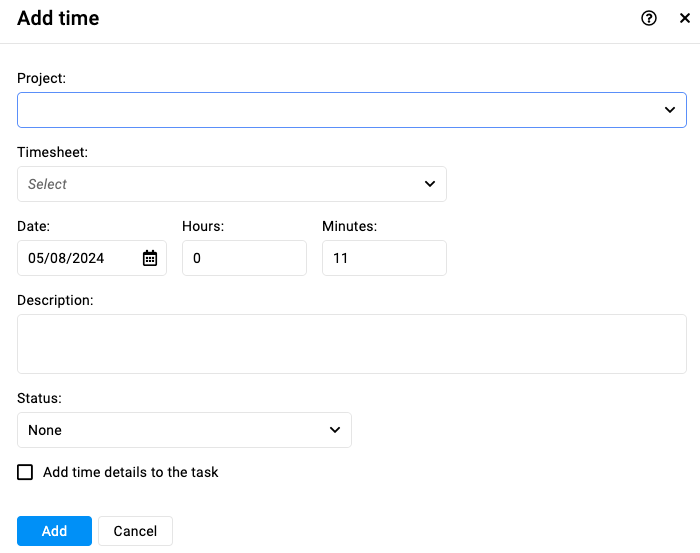This screenshot has height=553, width=700.
Task: Click the Add time dialog title
Action: tap(58, 18)
